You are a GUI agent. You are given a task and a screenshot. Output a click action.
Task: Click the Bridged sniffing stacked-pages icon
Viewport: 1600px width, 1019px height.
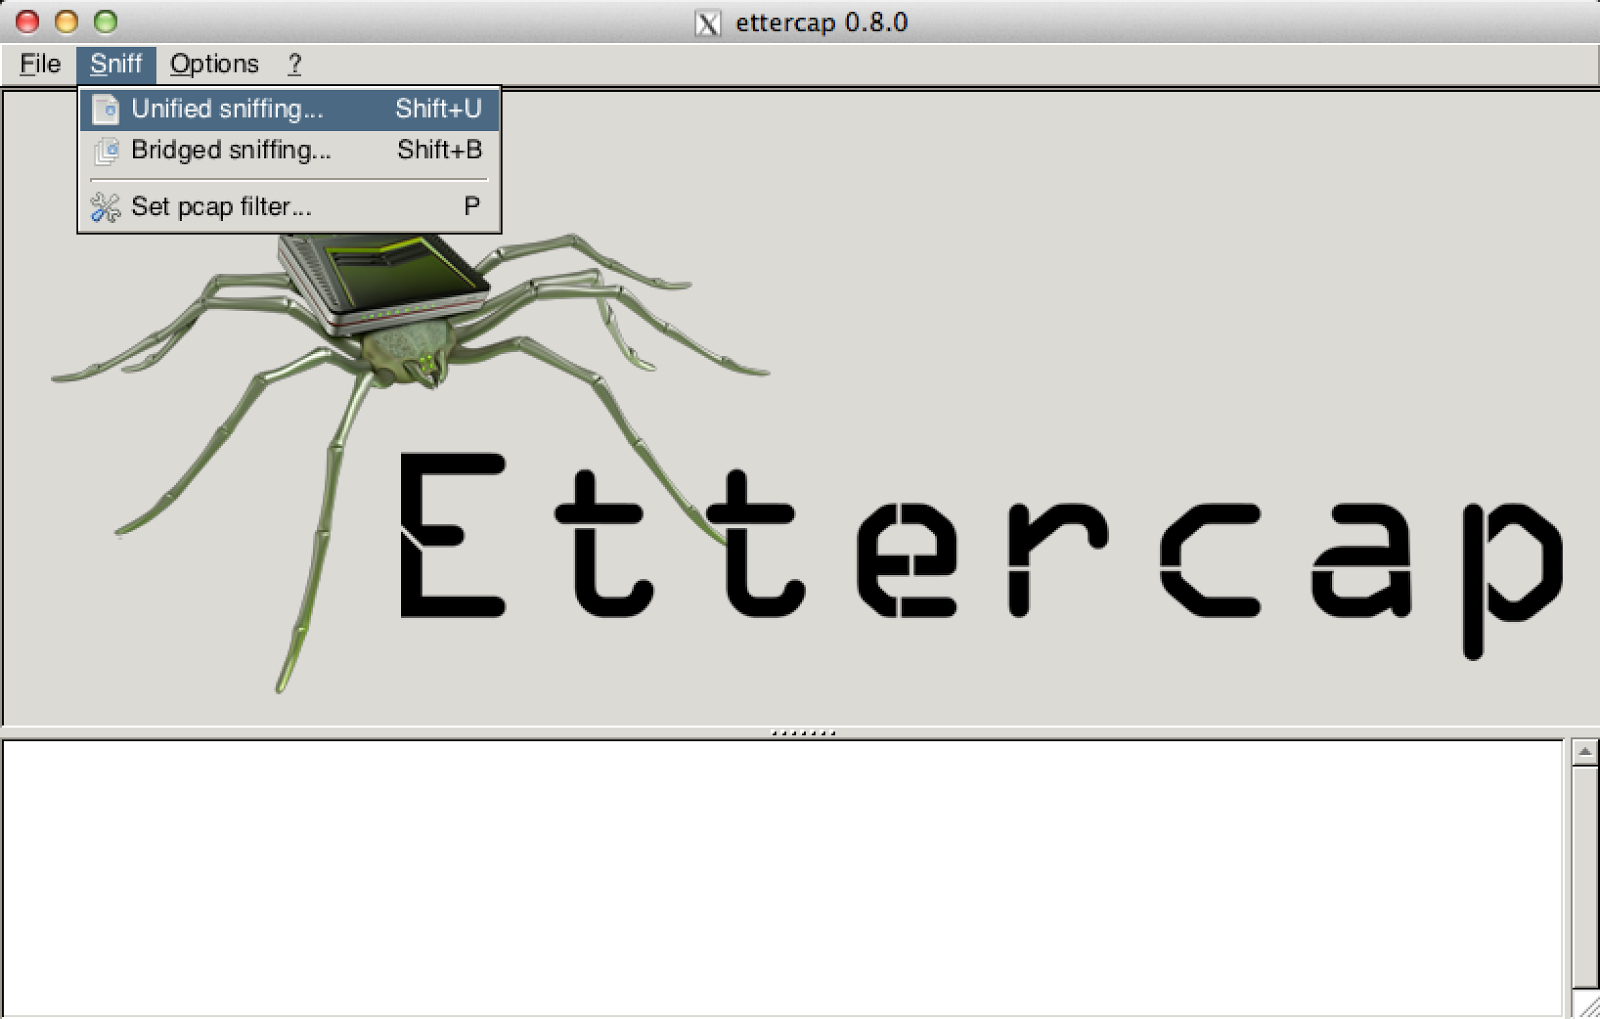pyautogui.click(x=106, y=150)
